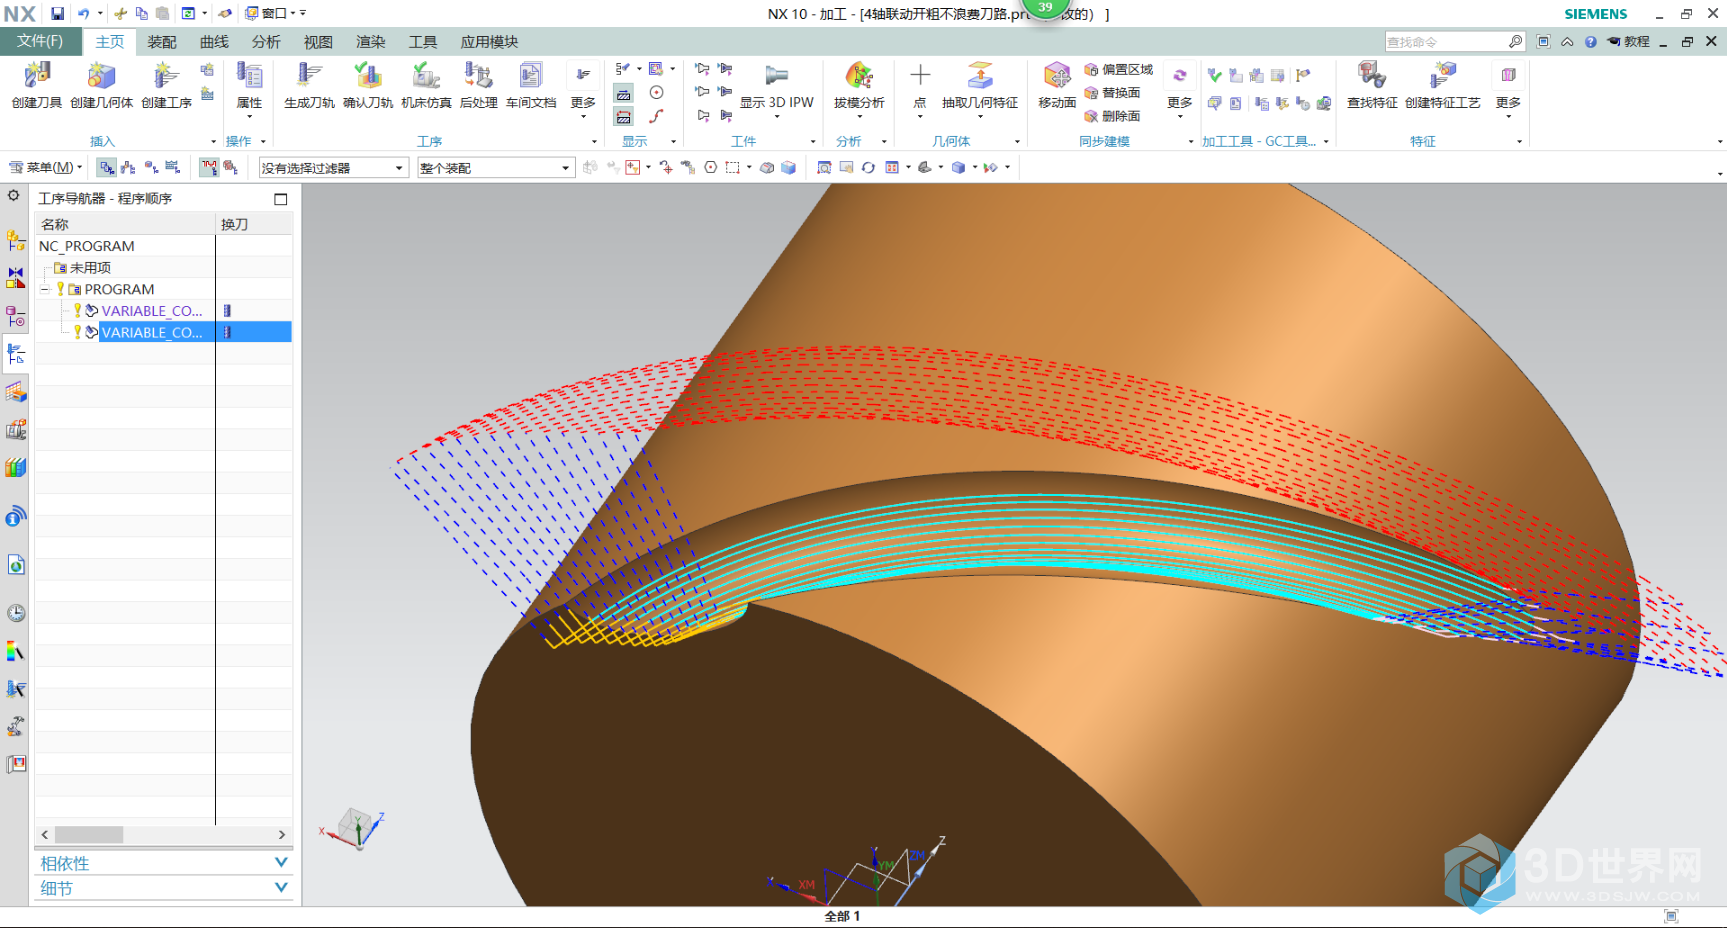
Task: Open the 整个装配 scope dropdown
Action: pyautogui.click(x=495, y=168)
